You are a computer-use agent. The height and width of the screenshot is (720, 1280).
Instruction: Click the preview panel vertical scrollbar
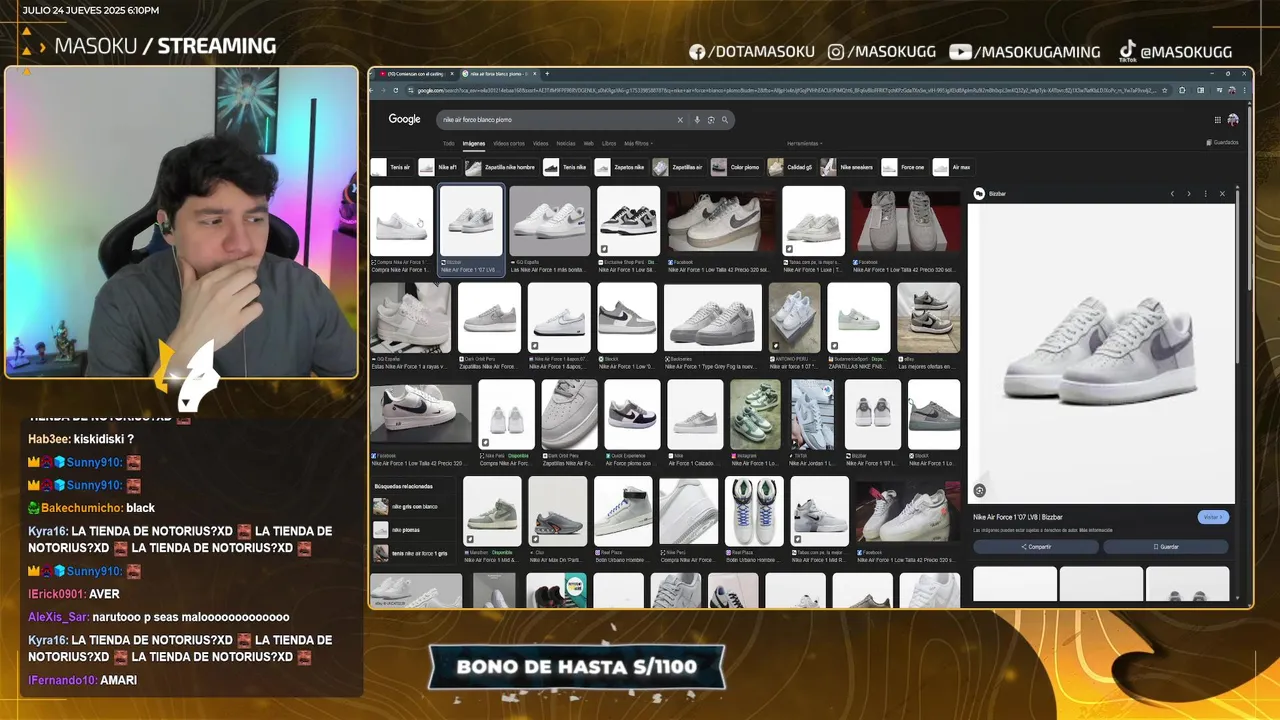coord(1238,280)
